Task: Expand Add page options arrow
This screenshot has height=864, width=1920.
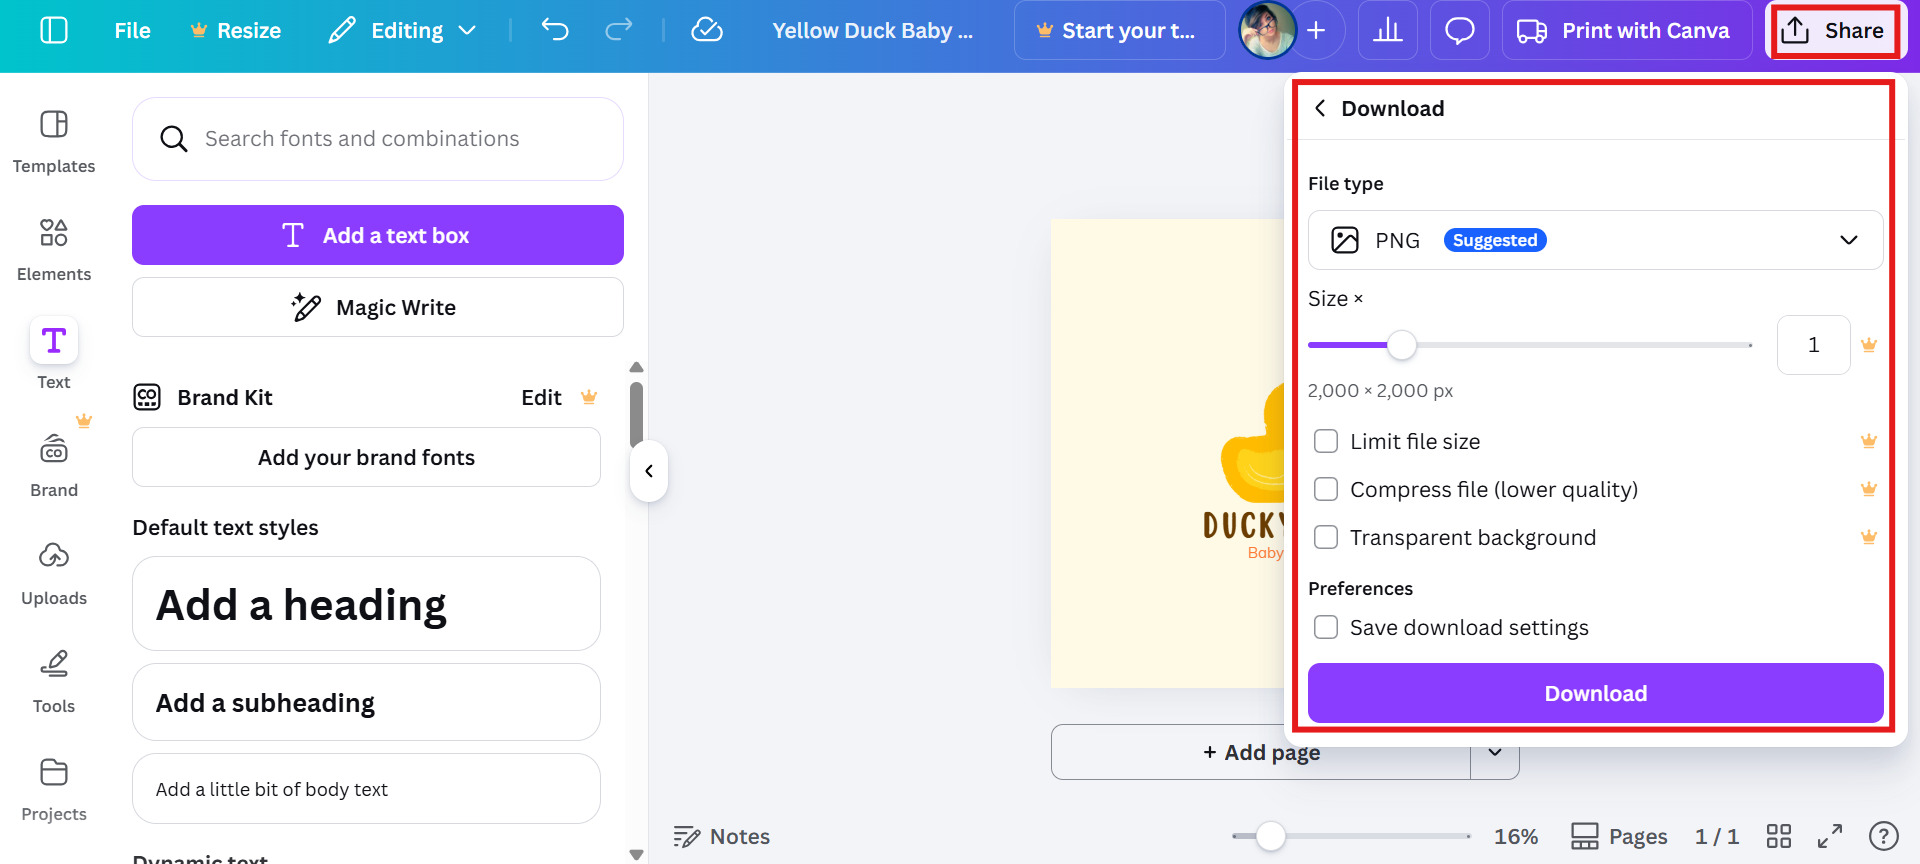Action: [1495, 752]
